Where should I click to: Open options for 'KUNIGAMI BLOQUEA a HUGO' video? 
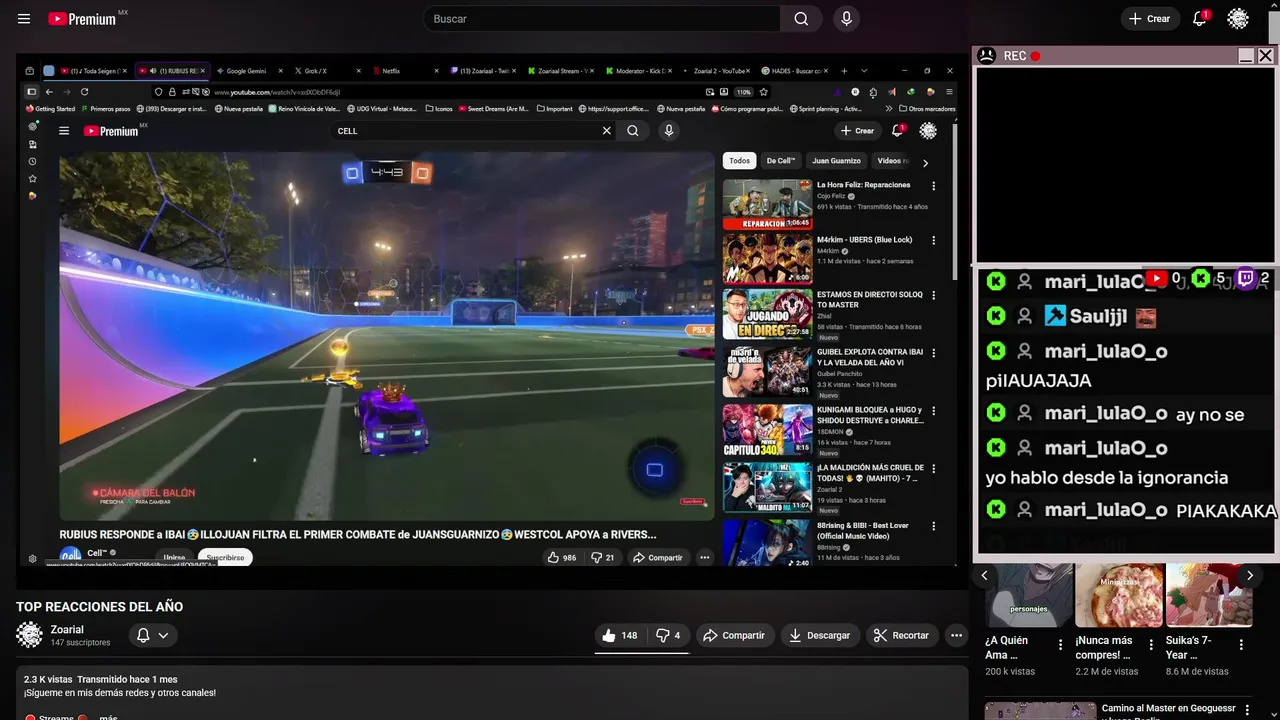coord(933,411)
